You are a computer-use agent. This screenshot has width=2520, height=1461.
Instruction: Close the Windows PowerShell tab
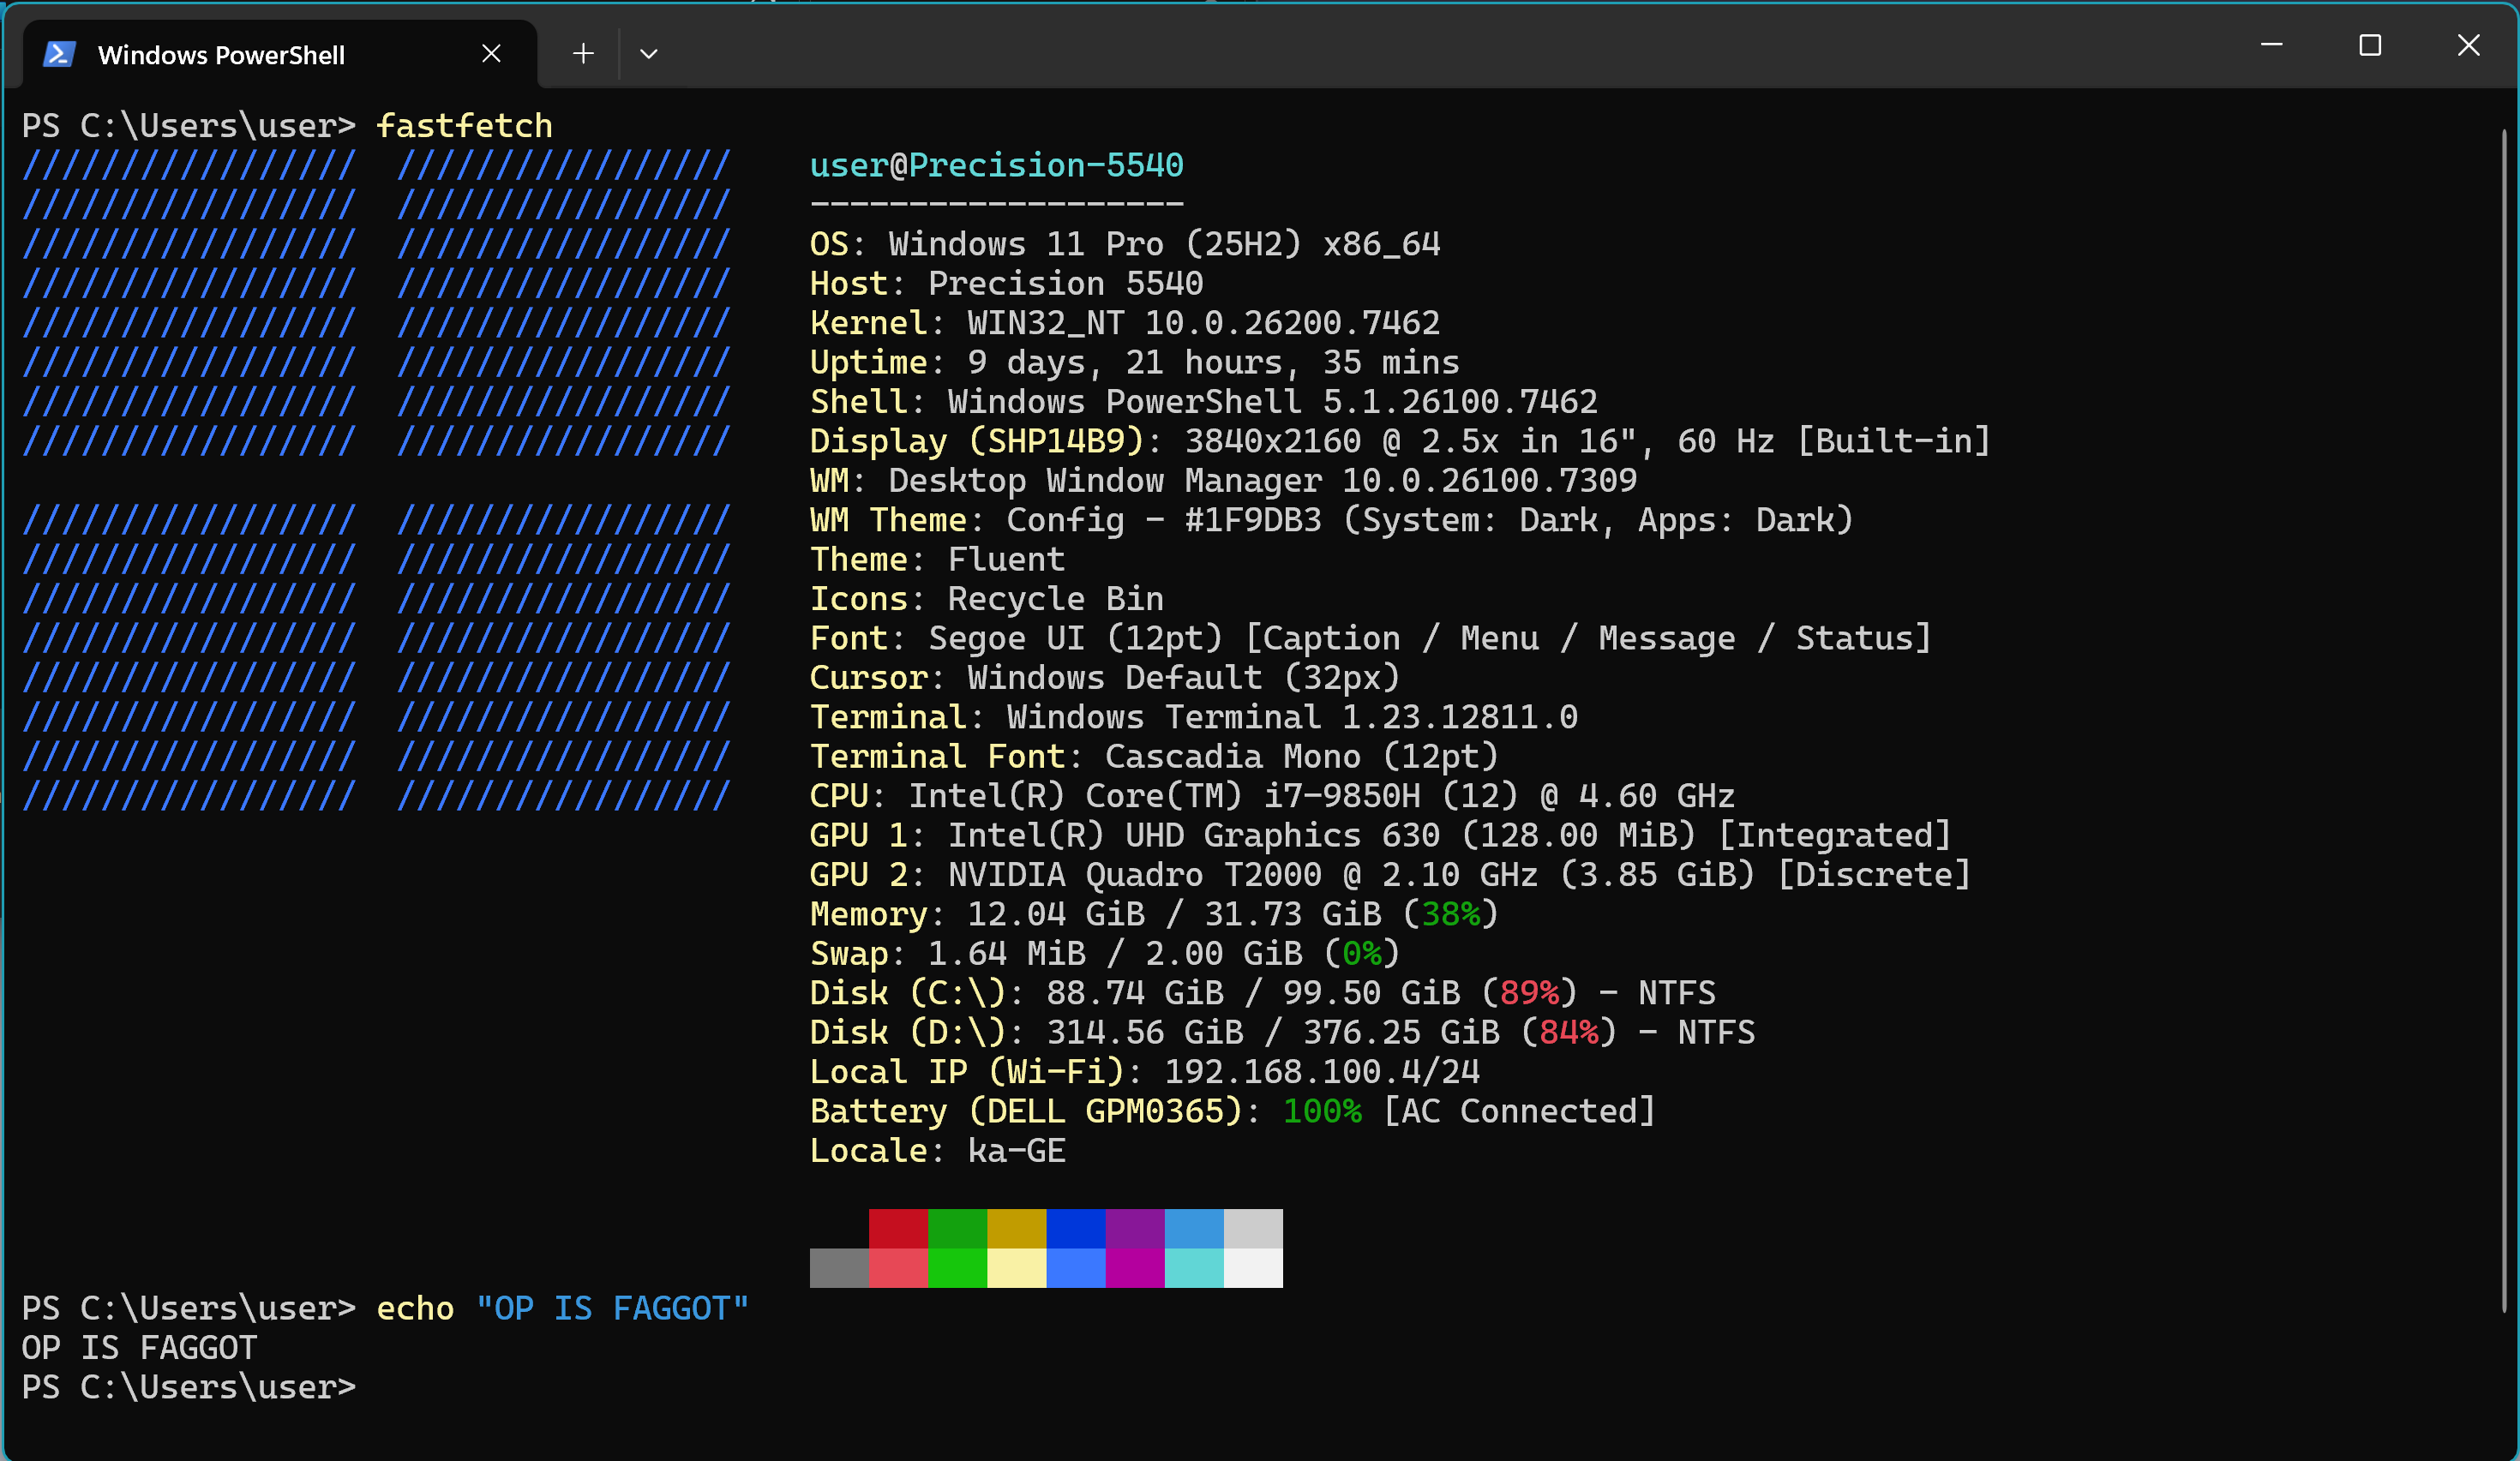click(491, 54)
